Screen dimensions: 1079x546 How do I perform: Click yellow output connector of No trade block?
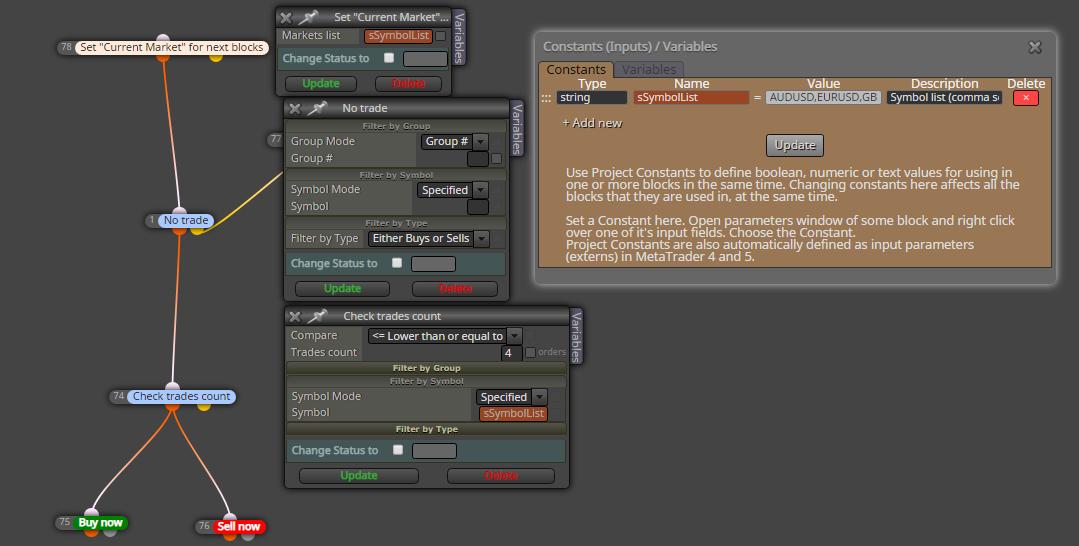pyautogui.click(x=197, y=230)
